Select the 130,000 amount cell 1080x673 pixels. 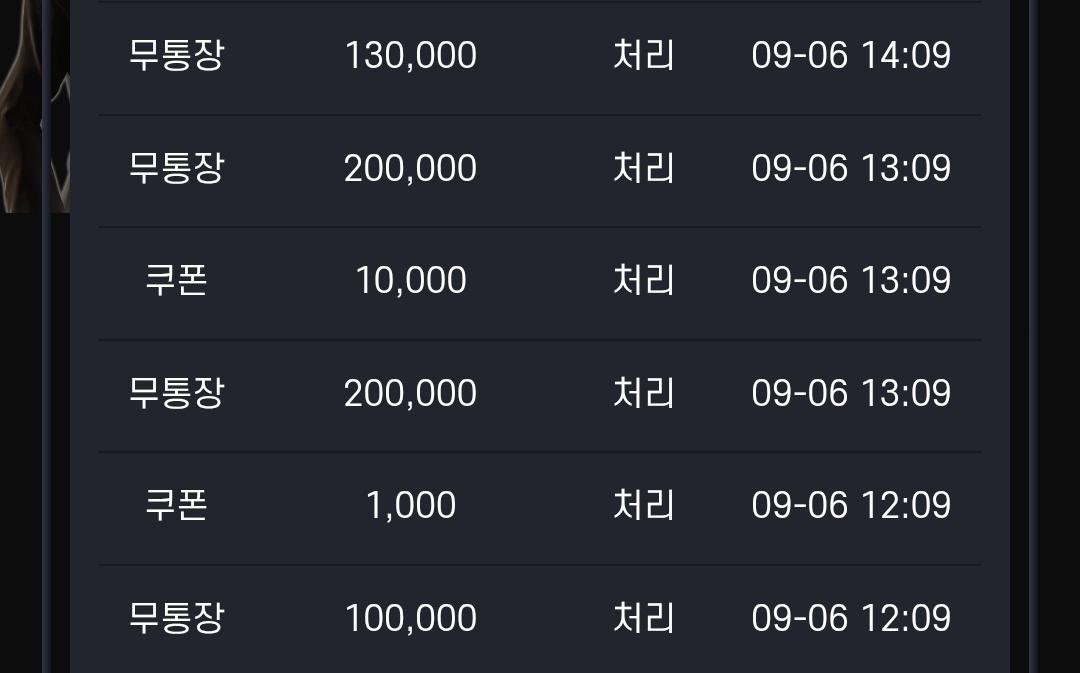point(411,55)
